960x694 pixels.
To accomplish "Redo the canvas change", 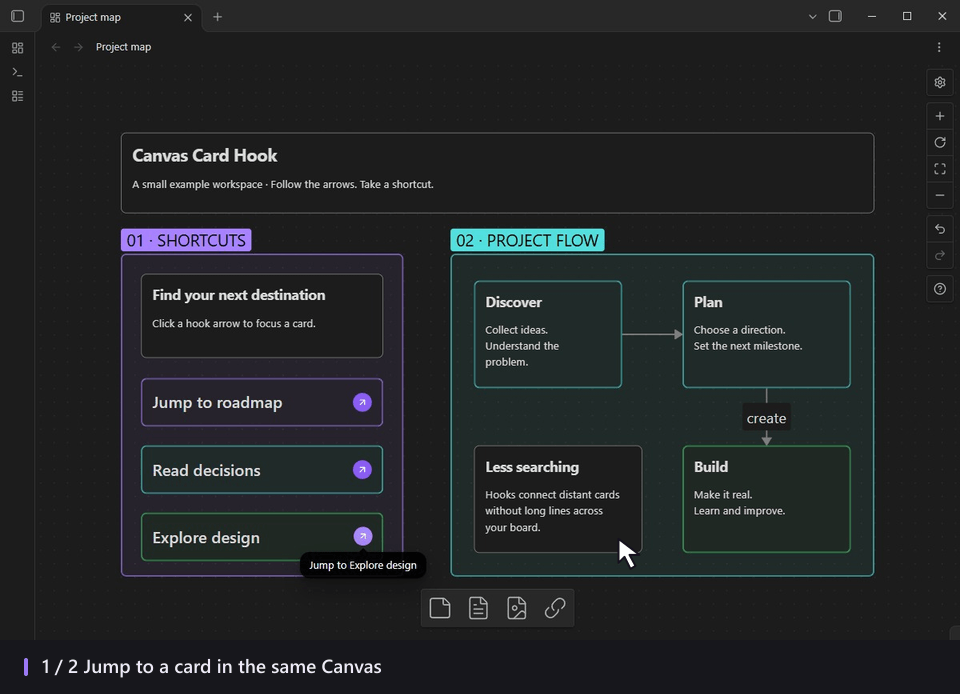I will [940, 255].
